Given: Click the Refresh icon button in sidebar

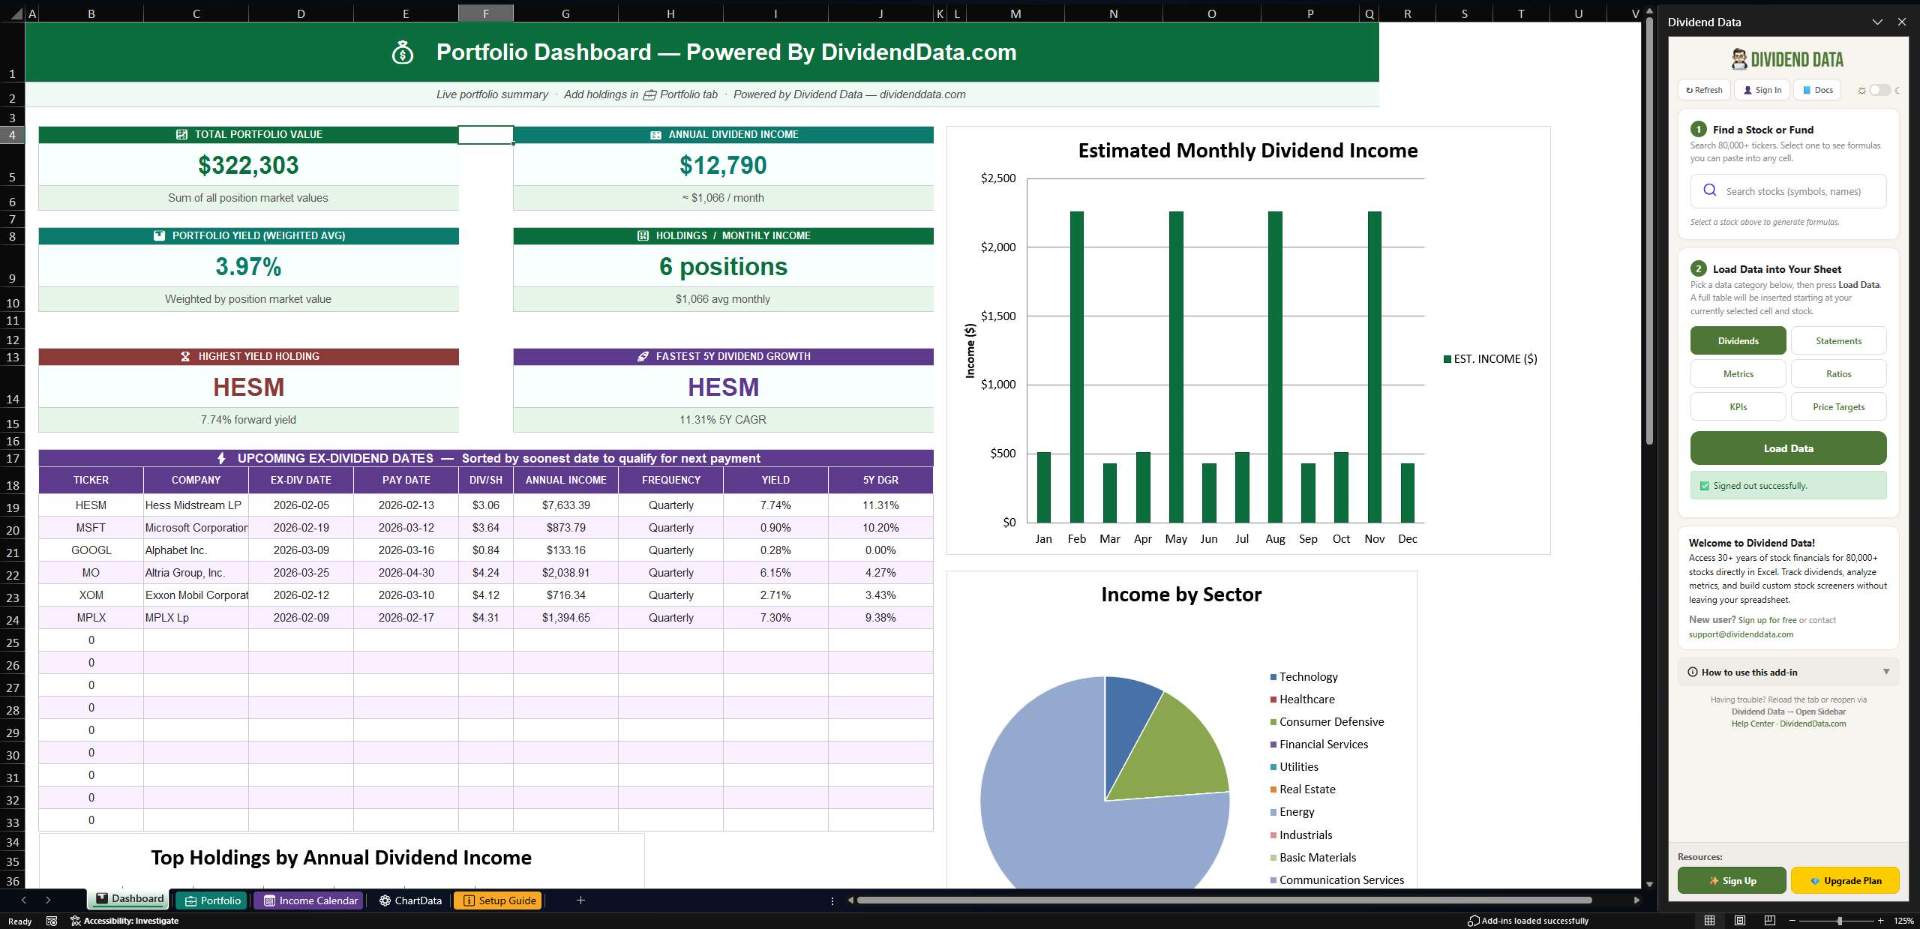Looking at the screenshot, I should coord(1704,90).
